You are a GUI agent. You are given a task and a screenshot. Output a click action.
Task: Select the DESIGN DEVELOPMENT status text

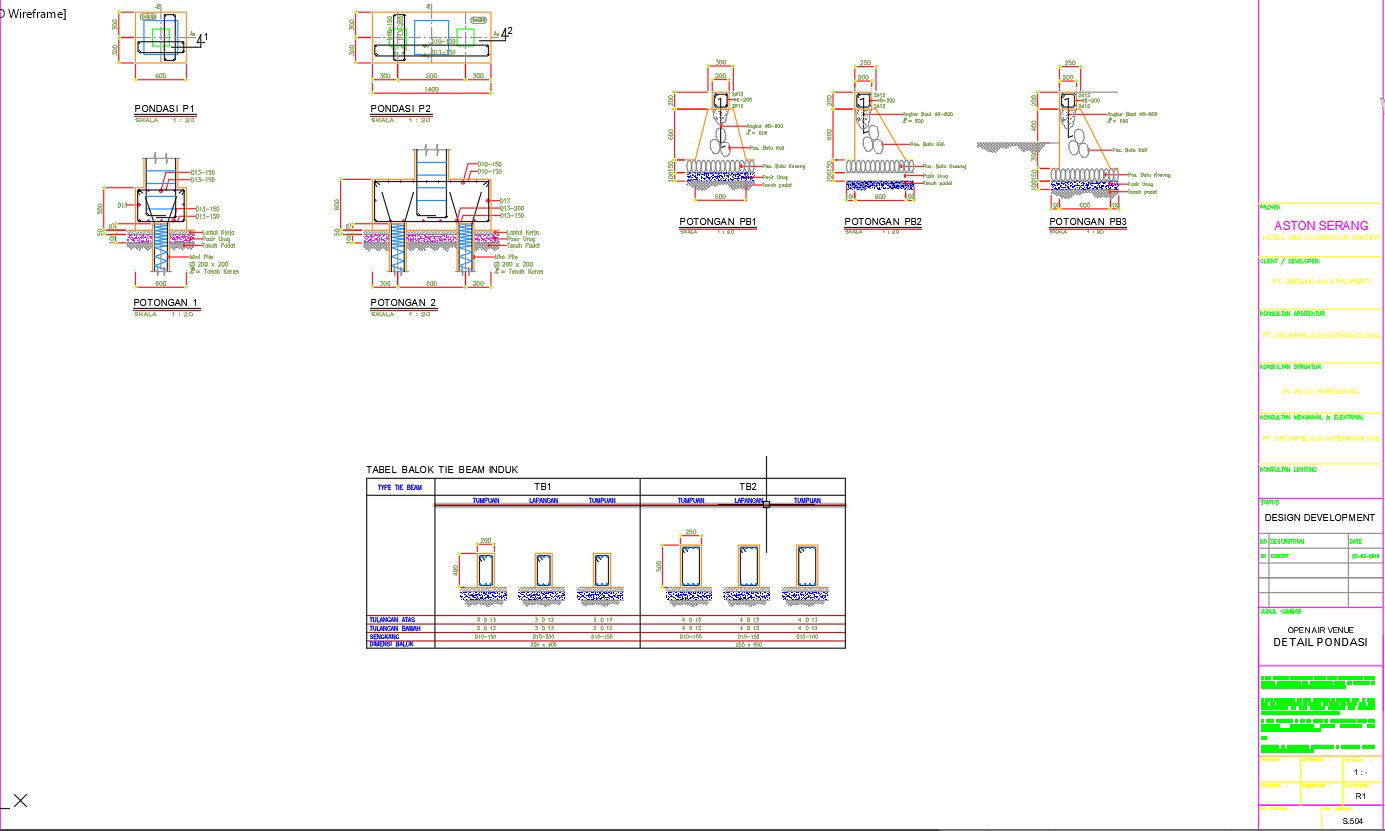tap(1319, 518)
